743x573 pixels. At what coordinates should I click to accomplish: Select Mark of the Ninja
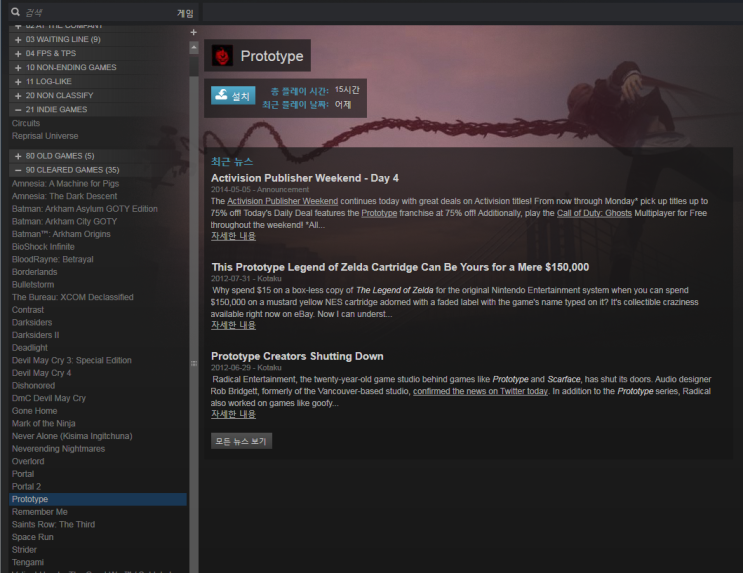pyautogui.click(x=44, y=424)
